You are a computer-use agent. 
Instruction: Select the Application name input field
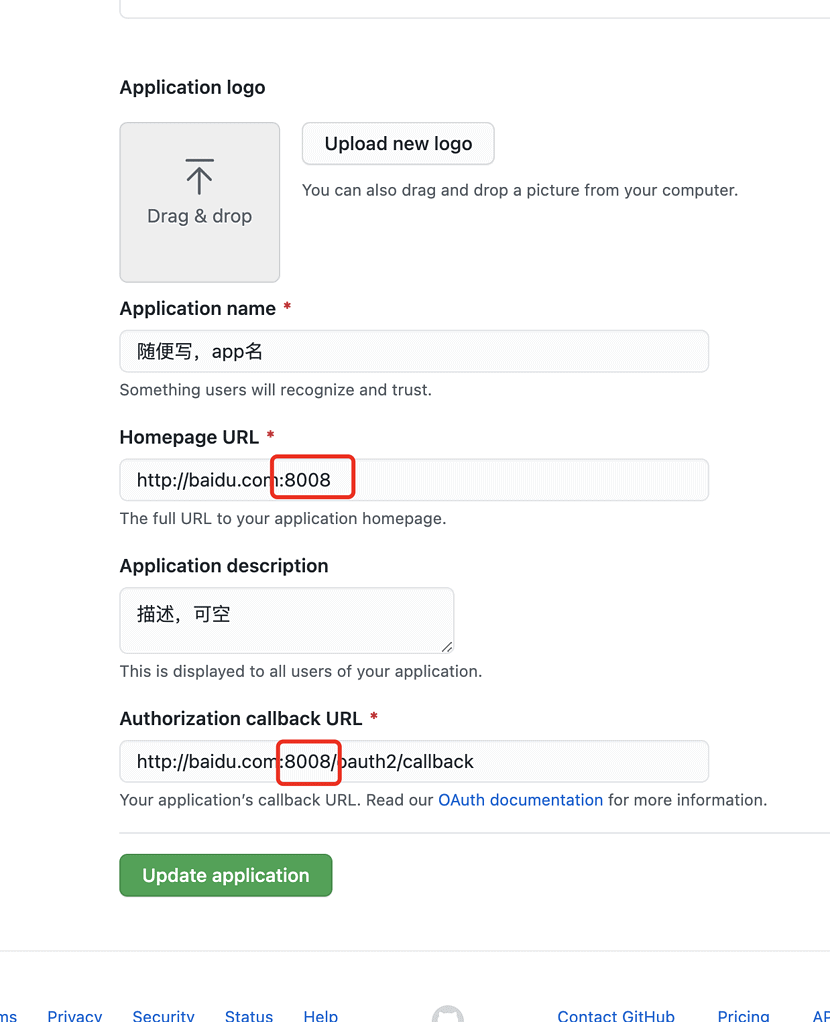(413, 351)
